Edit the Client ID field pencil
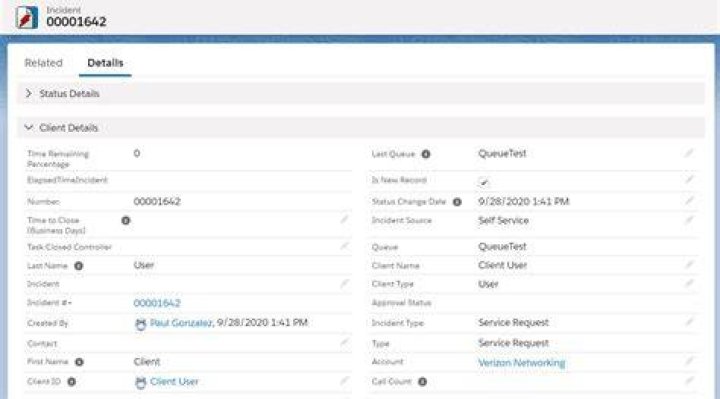 pyautogui.click(x=344, y=381)
